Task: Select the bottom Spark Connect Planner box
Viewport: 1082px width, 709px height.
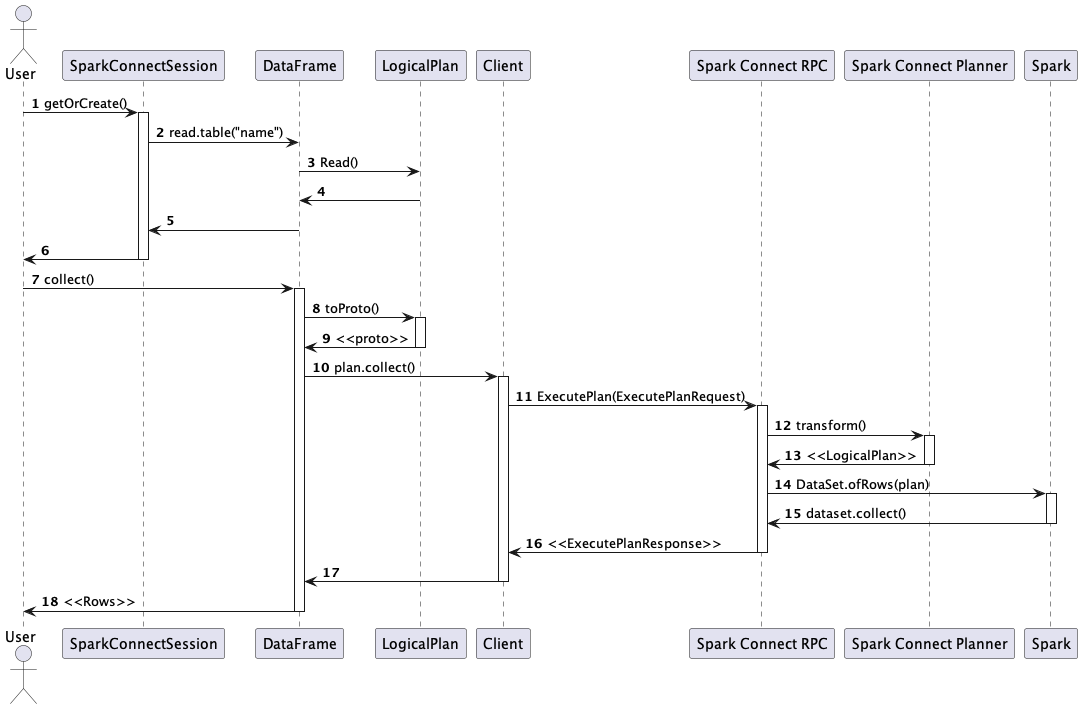Action: (929, 643)
